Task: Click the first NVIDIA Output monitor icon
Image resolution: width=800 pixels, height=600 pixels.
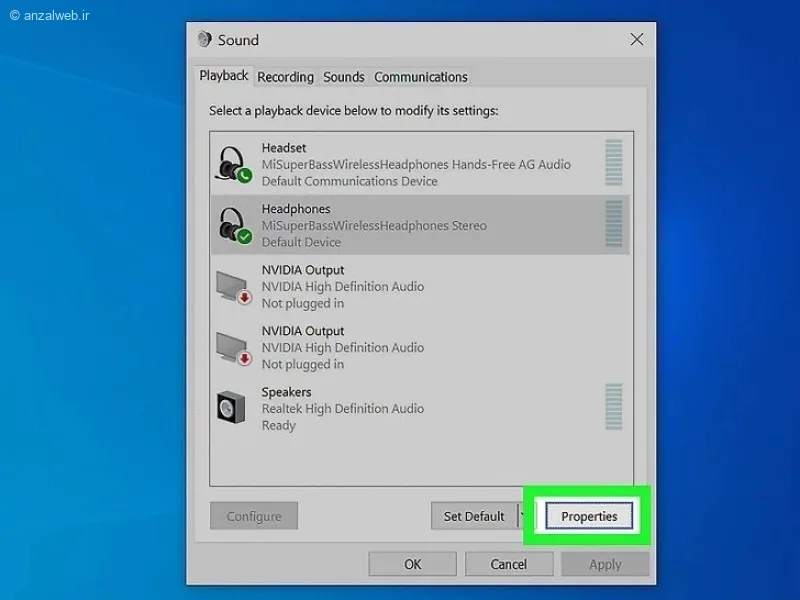Action: point(234,288)
